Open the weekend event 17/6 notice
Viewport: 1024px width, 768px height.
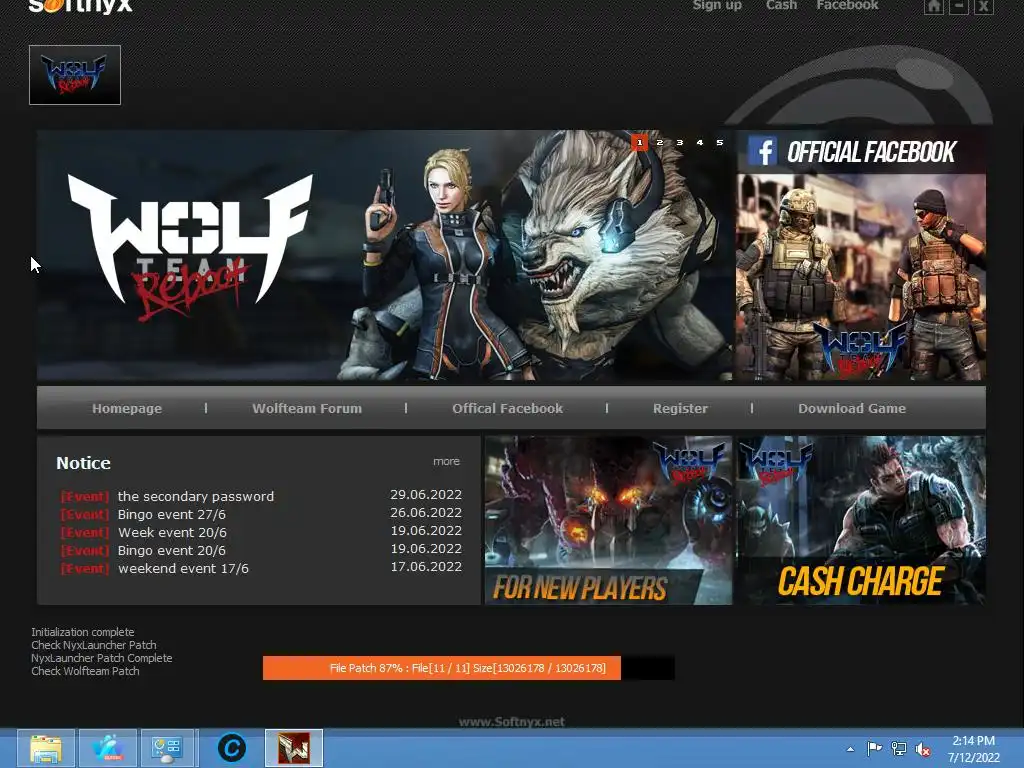tap(184, 568)
